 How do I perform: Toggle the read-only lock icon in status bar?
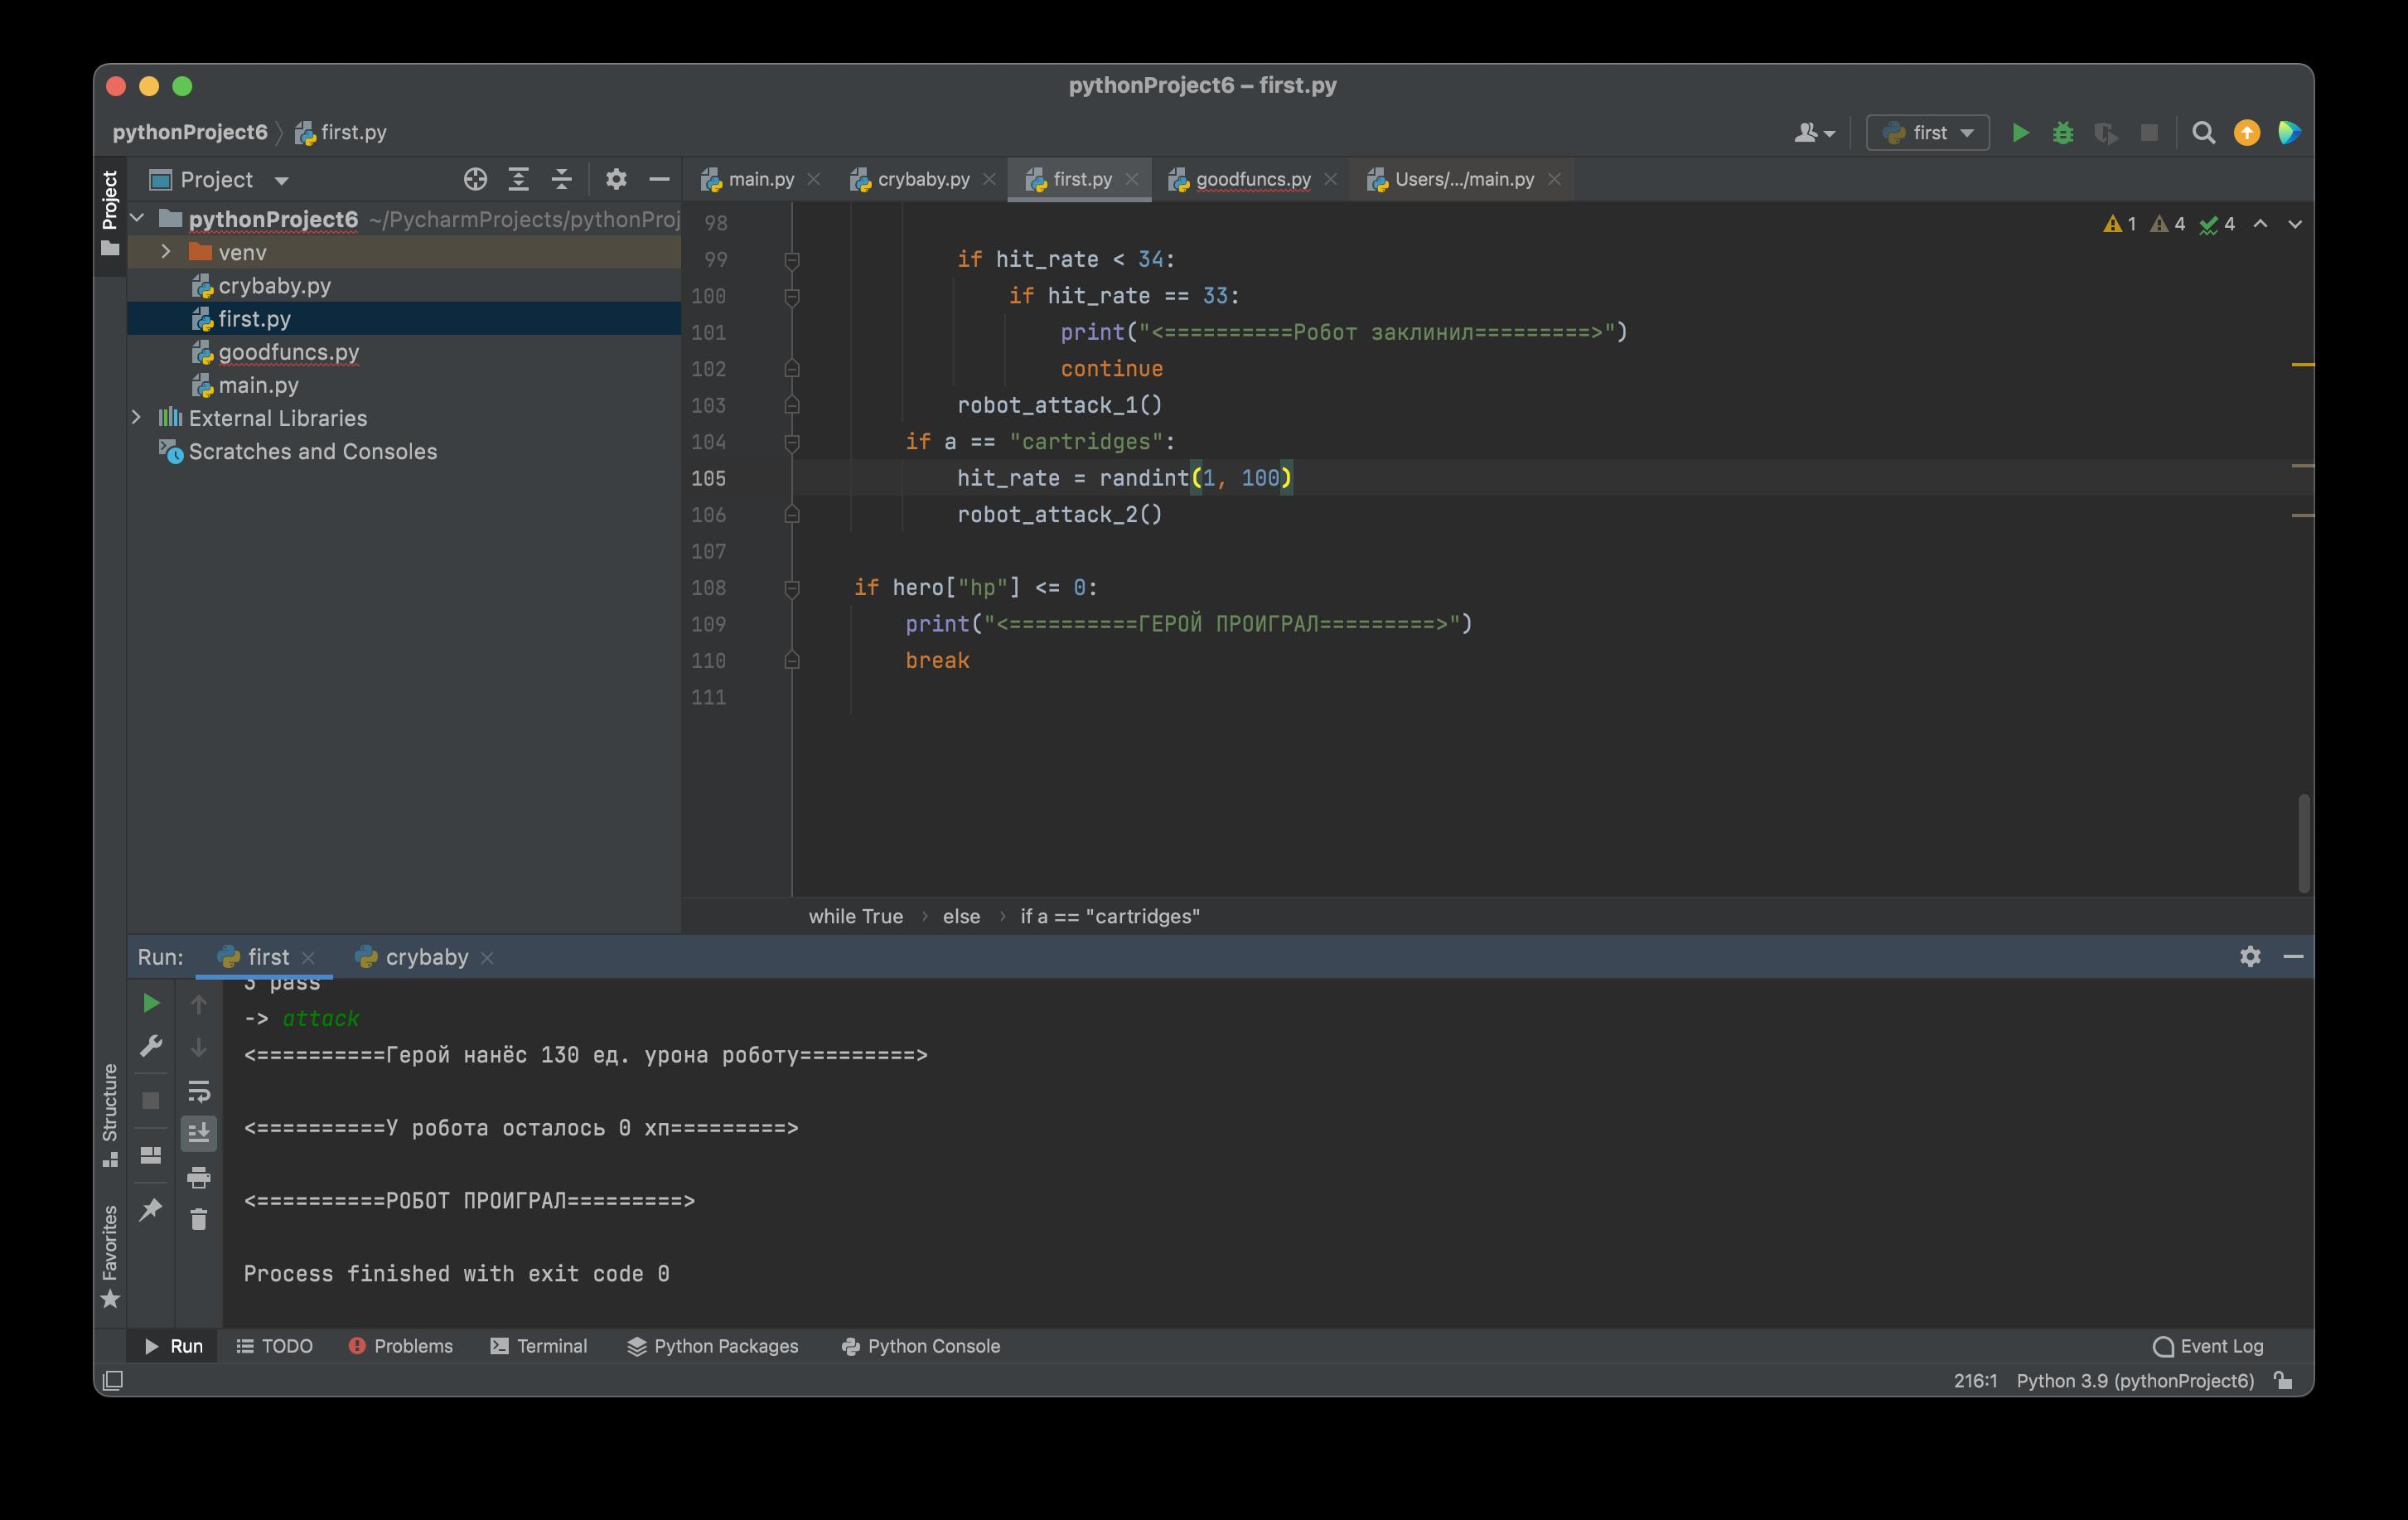[x=2283, y=1381]
